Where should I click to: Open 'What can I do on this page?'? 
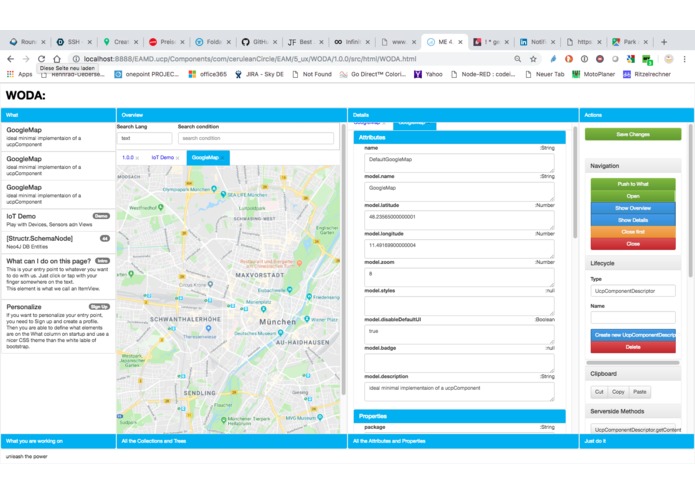(58, 275)
